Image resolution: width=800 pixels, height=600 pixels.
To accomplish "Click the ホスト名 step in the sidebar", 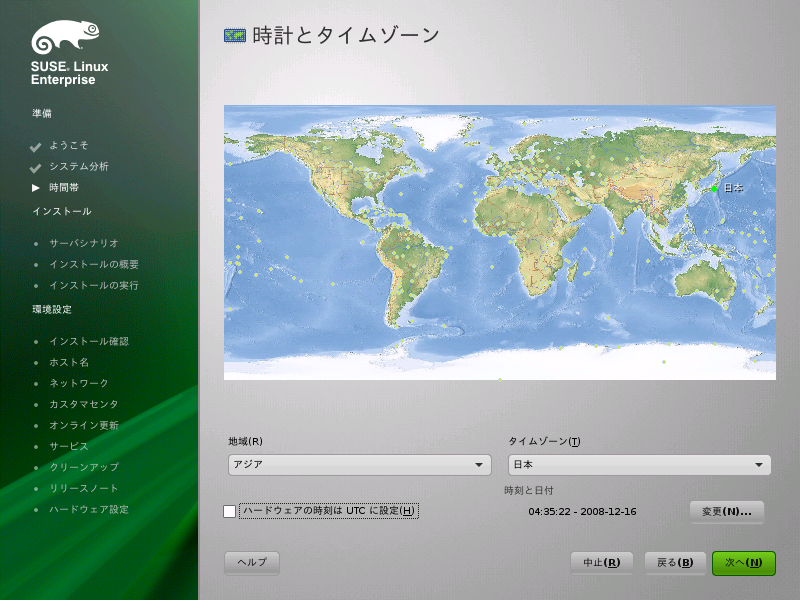I will point(69,362).
